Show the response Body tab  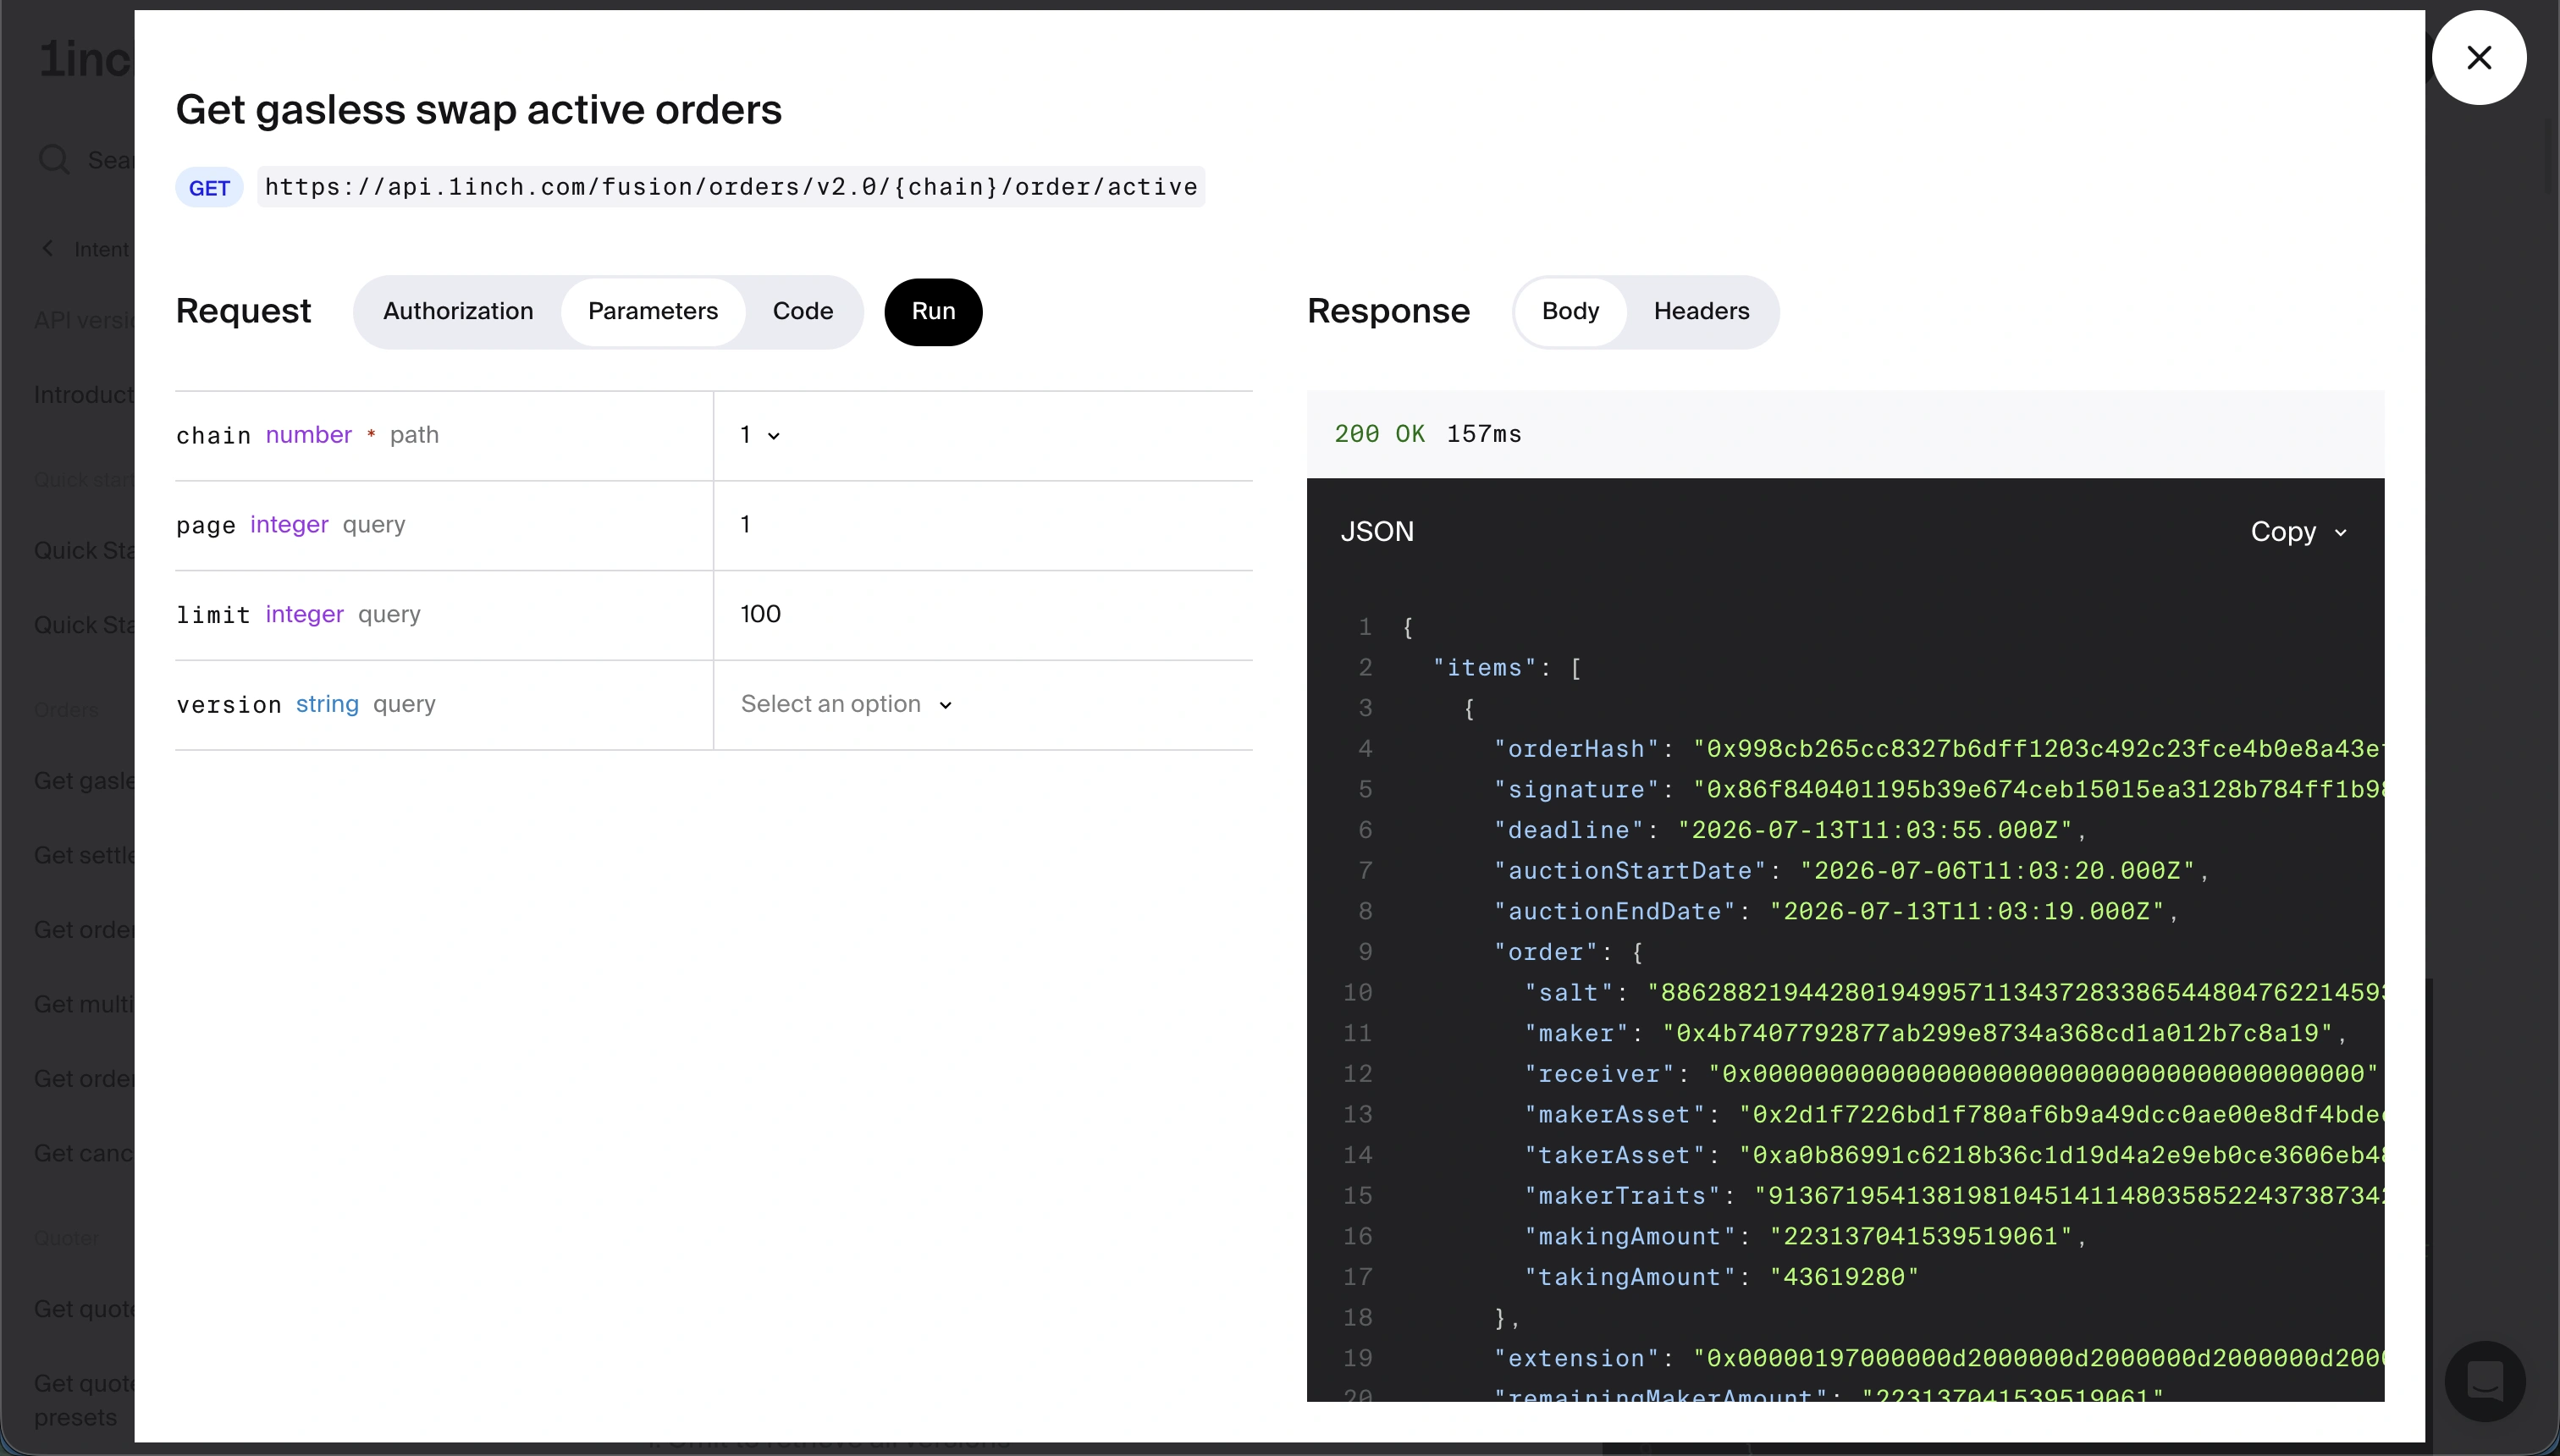tap(1570, 311)
